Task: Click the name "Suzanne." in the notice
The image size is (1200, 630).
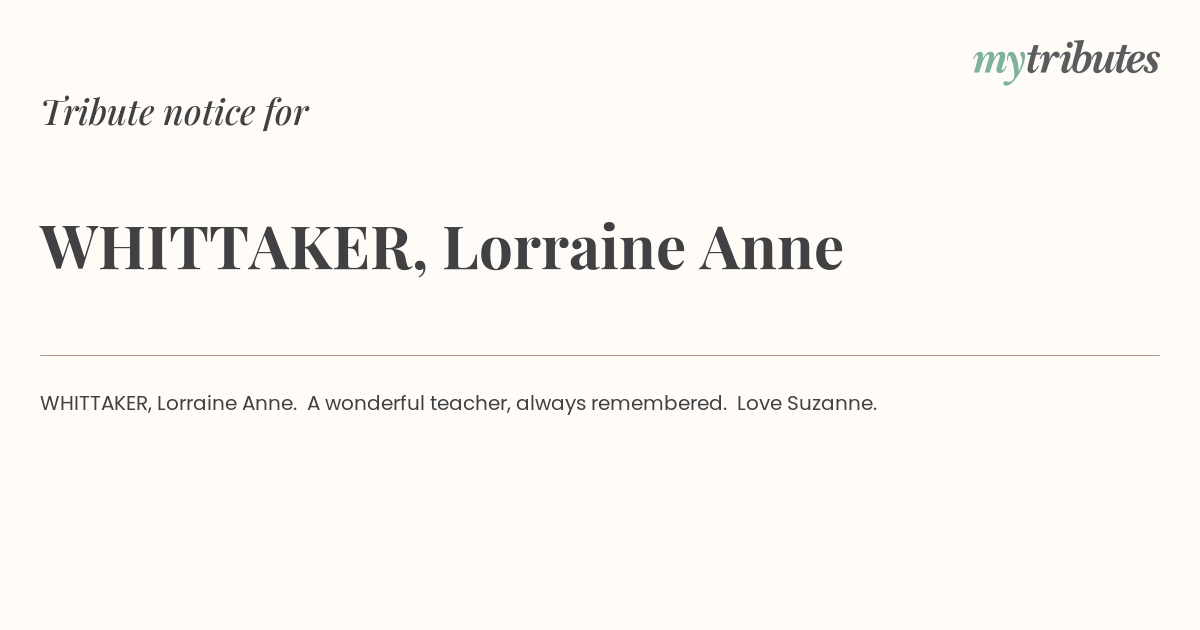Action: (x=832, y=403)
